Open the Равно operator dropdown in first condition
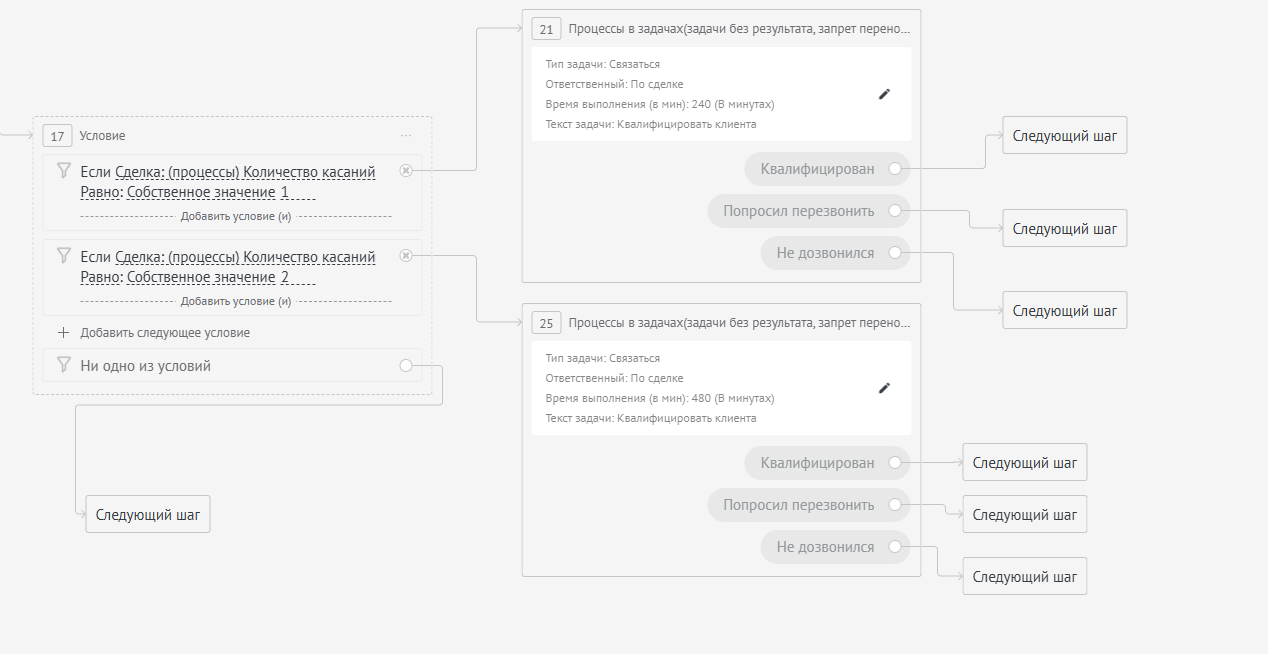Screen dimensions: 1268x654 tap(100, 192)
